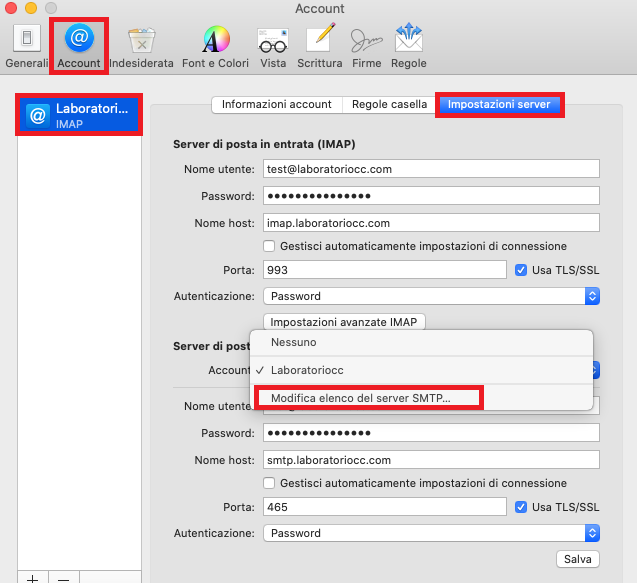Switch to Regole casella tab

389,105
